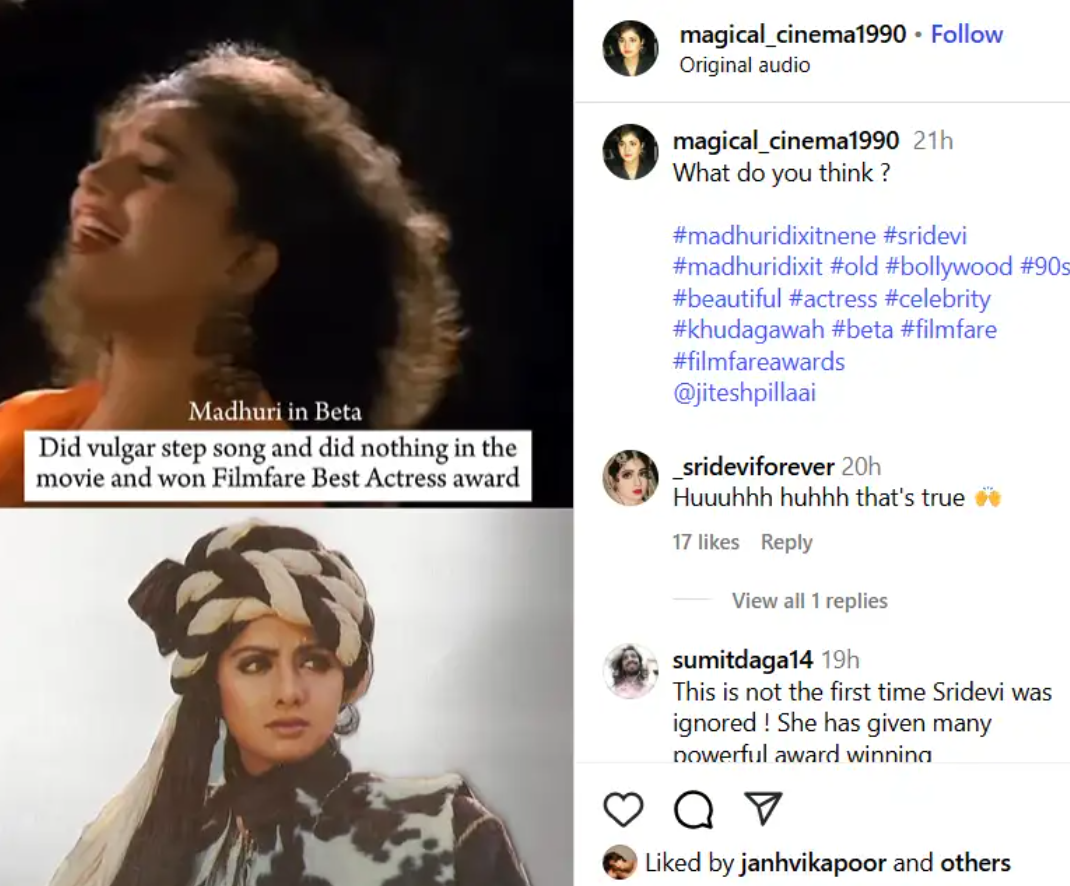The image size is (1070, 886).
Task: Open sumitdaga14 commenter avatar
Action: pyautogui.click(x=631, y=671)
